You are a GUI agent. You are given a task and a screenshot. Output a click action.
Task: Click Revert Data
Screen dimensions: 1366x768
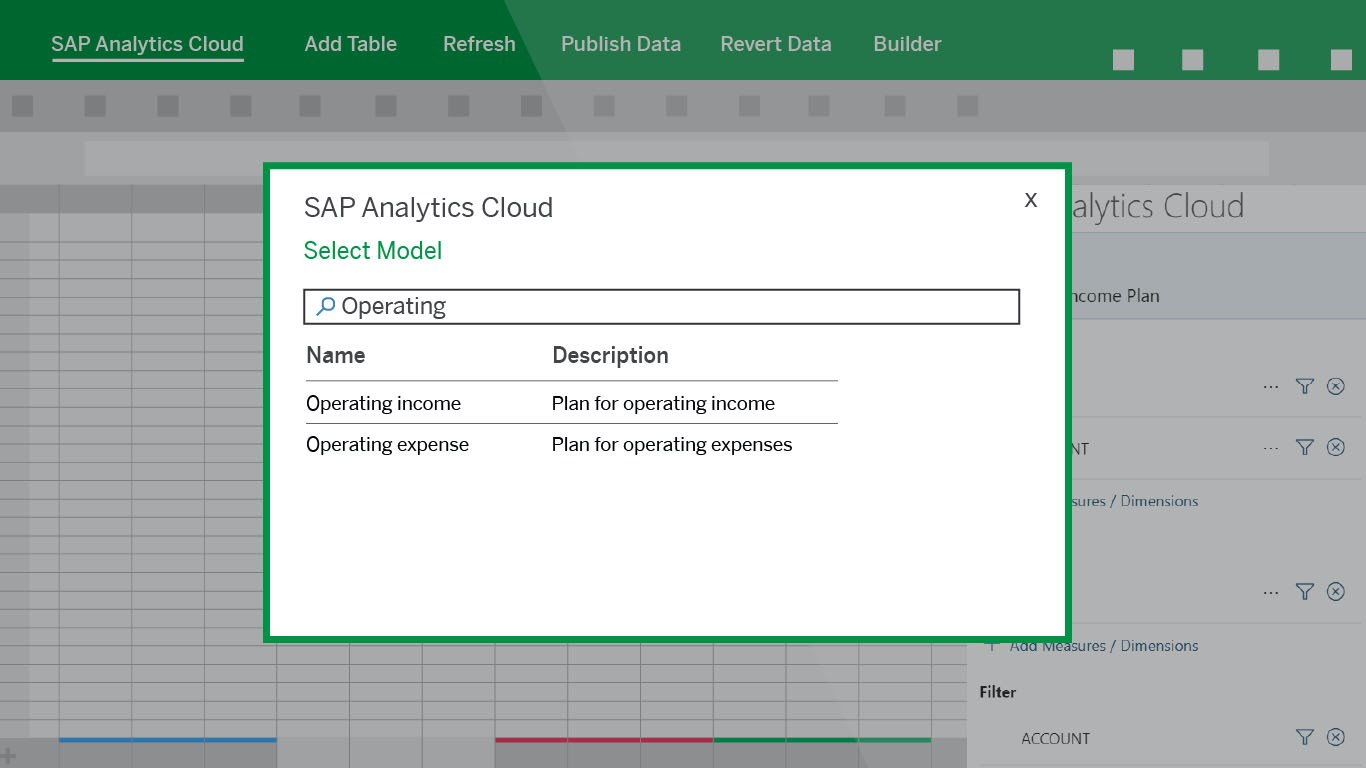tap(776, 44)
